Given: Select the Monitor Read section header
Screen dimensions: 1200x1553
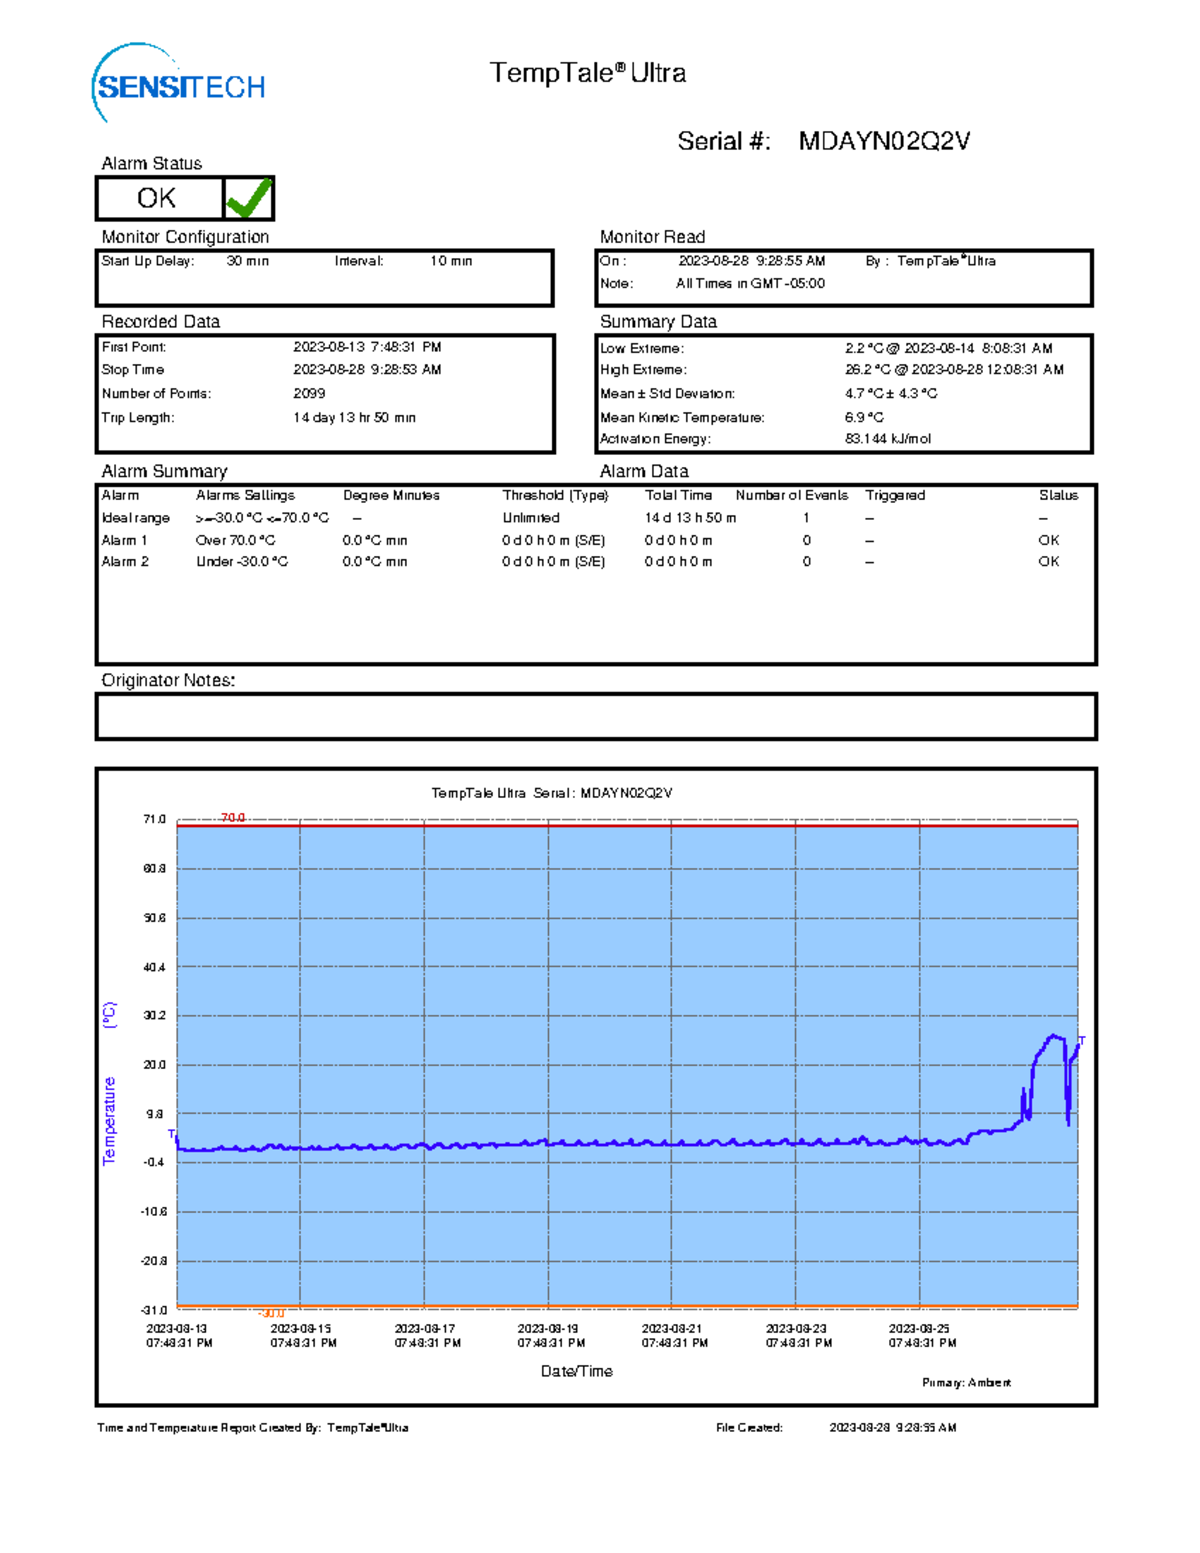Looking at the screenshot, I should (x=651, y=237).
